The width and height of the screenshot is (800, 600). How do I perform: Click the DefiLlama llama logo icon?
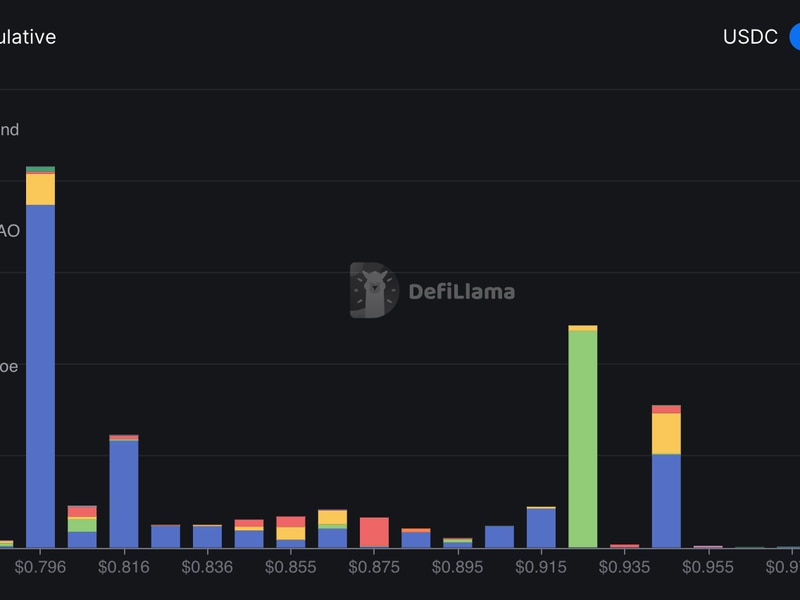click(x=373, y=291)
